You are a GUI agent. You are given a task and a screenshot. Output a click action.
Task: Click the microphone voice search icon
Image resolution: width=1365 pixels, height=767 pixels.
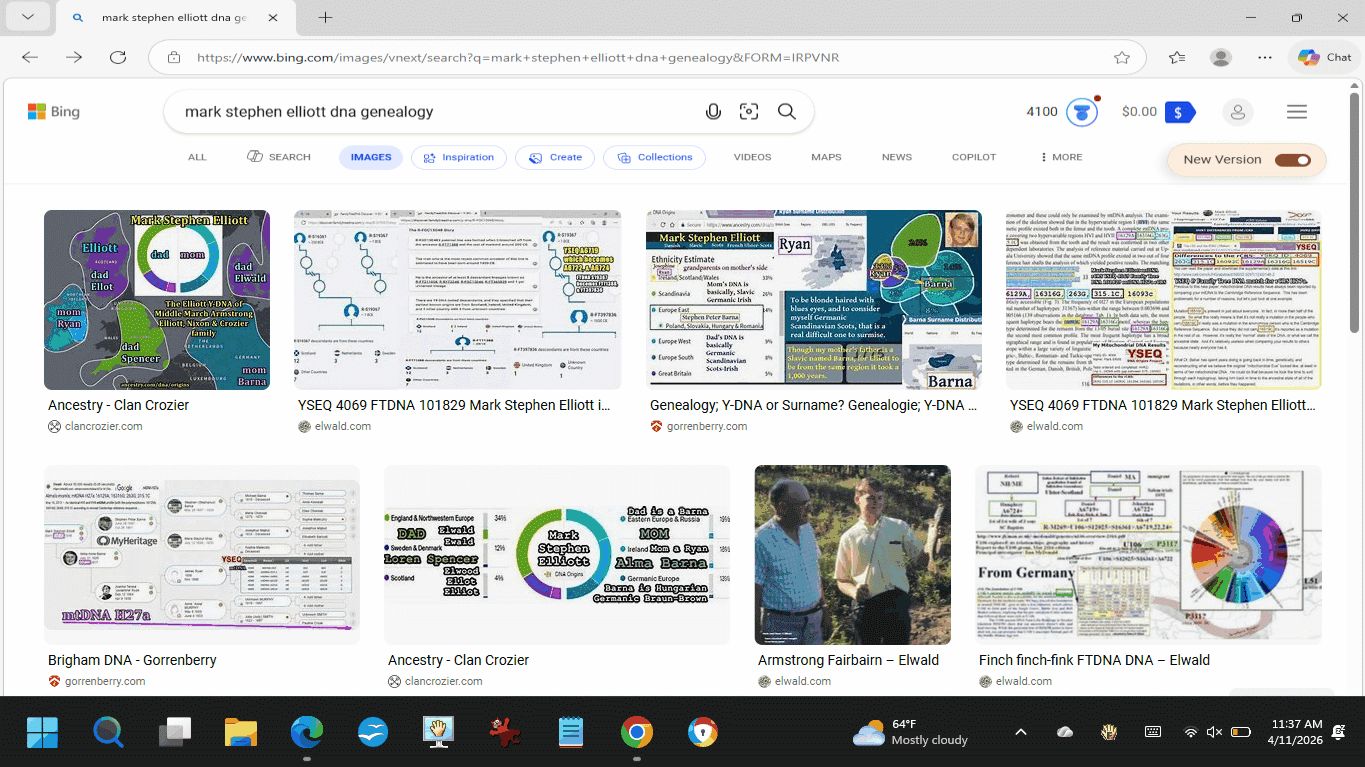pos(713,112)
